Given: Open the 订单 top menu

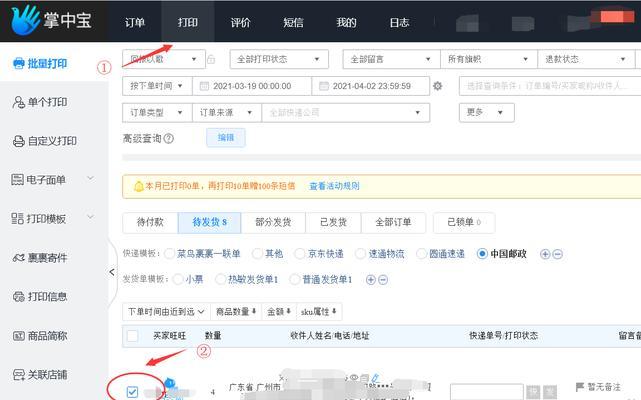Looking at the screenshot, I should tap(135, 22).
